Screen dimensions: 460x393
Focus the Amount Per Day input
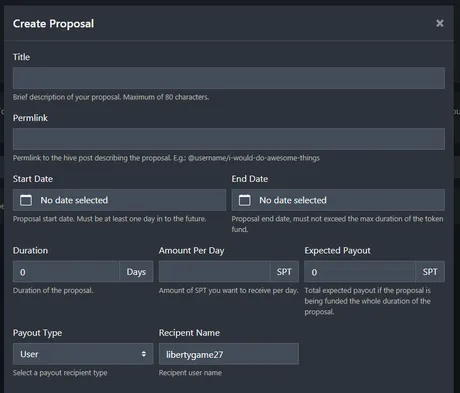[214, 272]
